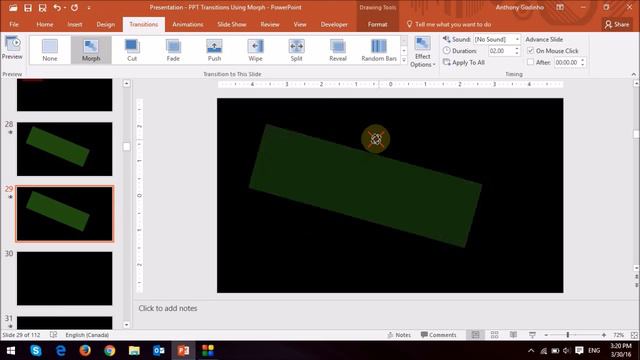Open the Notes pane from status bar
Image resolution: width=640 pixels, height=360 pixels.
(399, 335)
